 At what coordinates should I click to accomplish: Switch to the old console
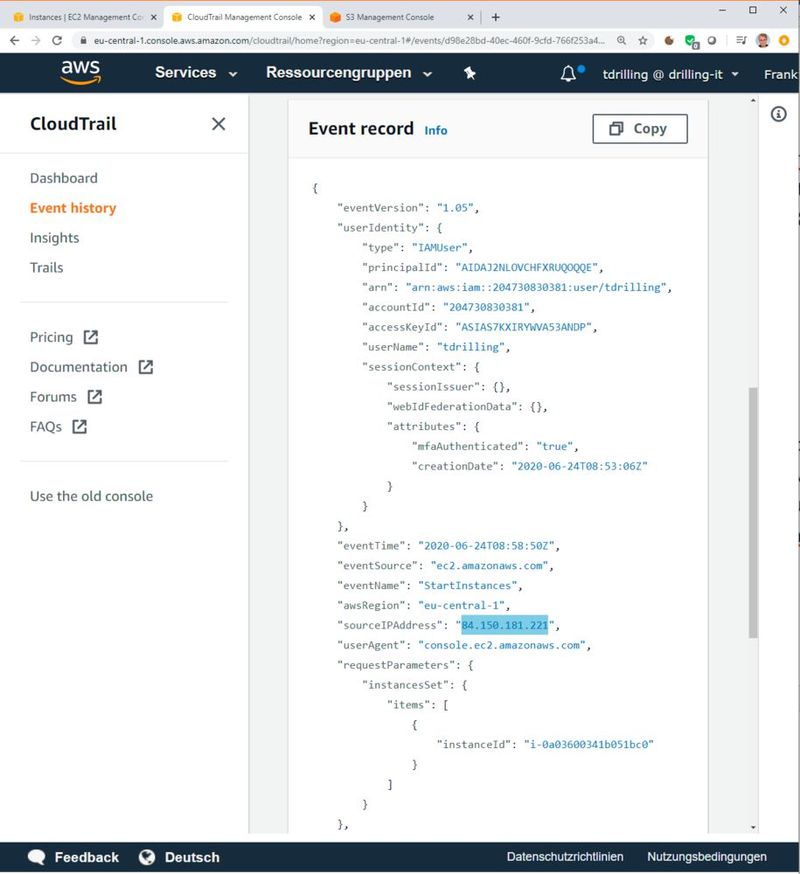tap(91, 496)
